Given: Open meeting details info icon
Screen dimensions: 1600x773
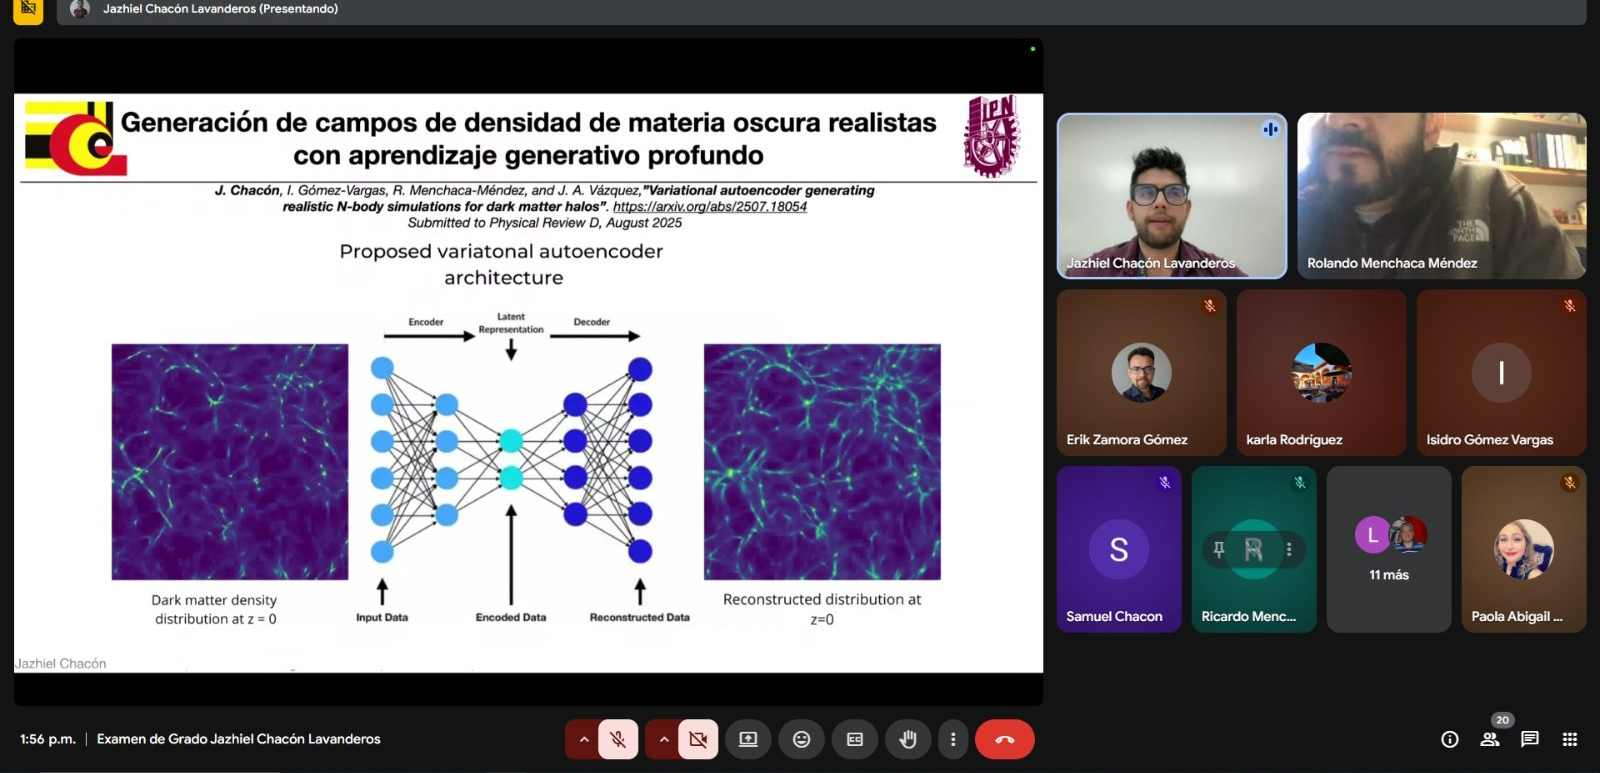Looking at the screenshot, I should tap(1449, 740).
